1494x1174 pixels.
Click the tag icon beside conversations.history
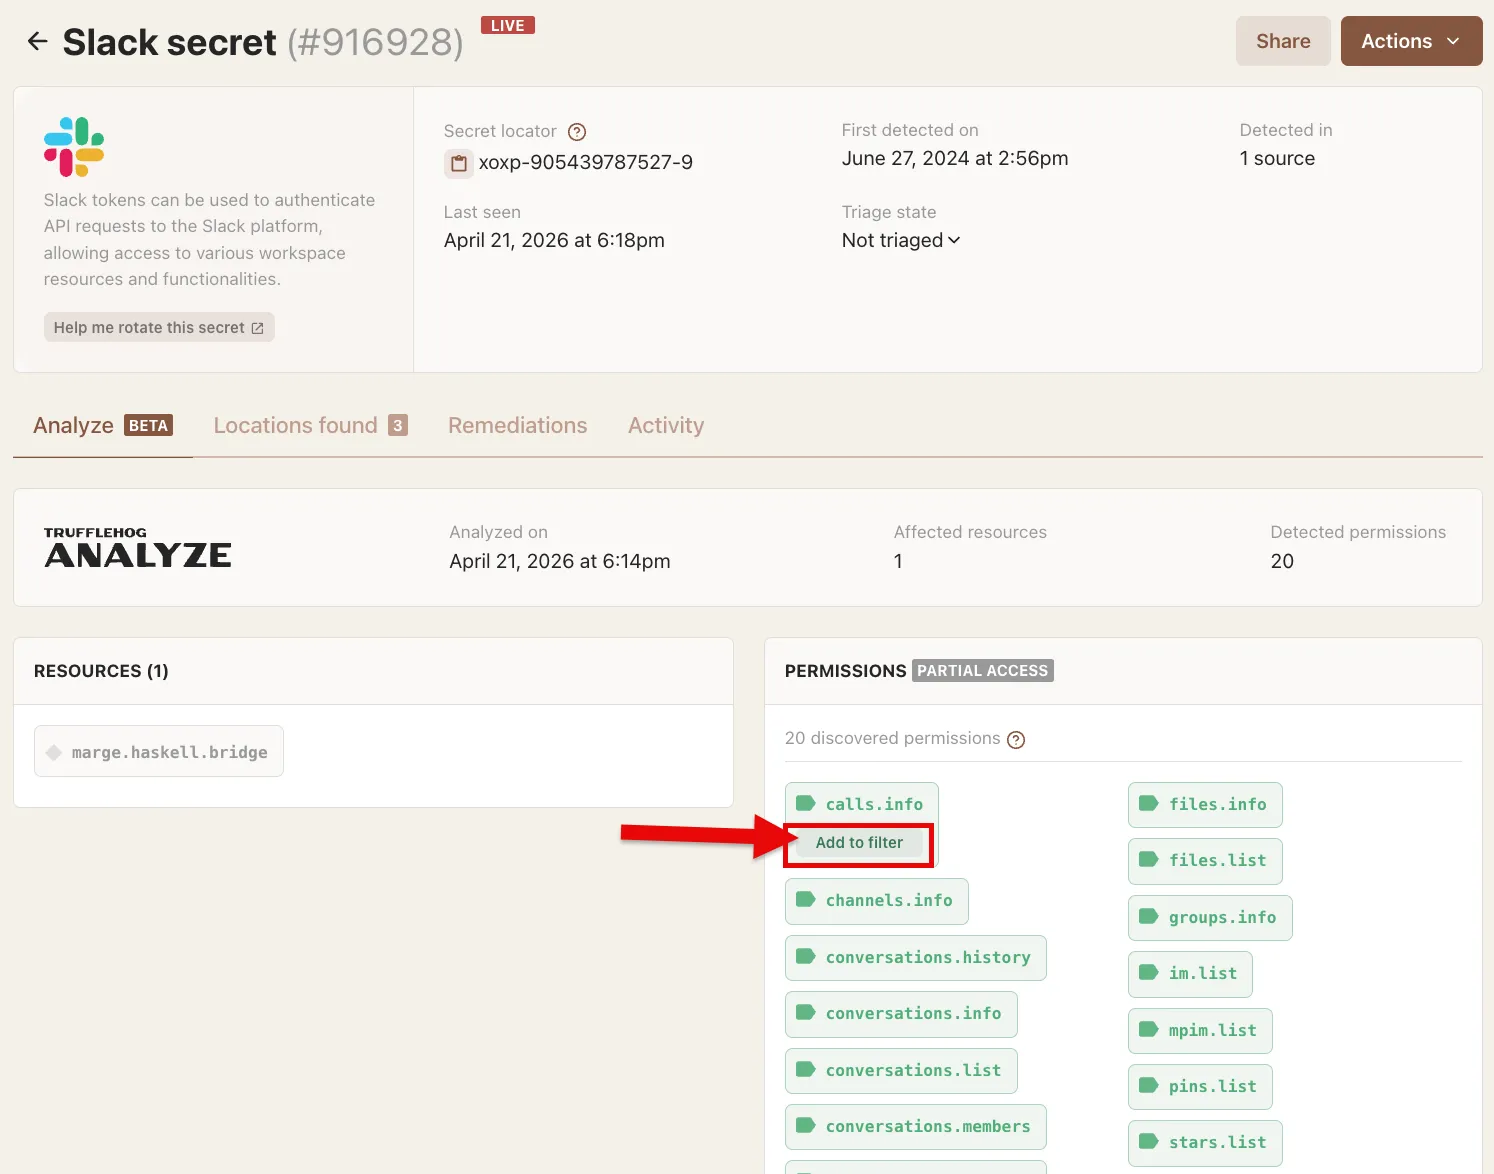[x=805, y=956]
